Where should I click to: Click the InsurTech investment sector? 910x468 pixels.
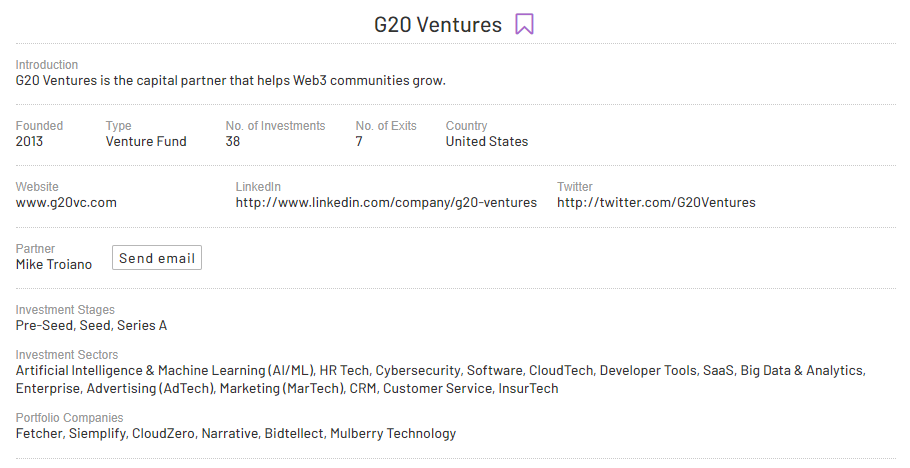[528, 388]
